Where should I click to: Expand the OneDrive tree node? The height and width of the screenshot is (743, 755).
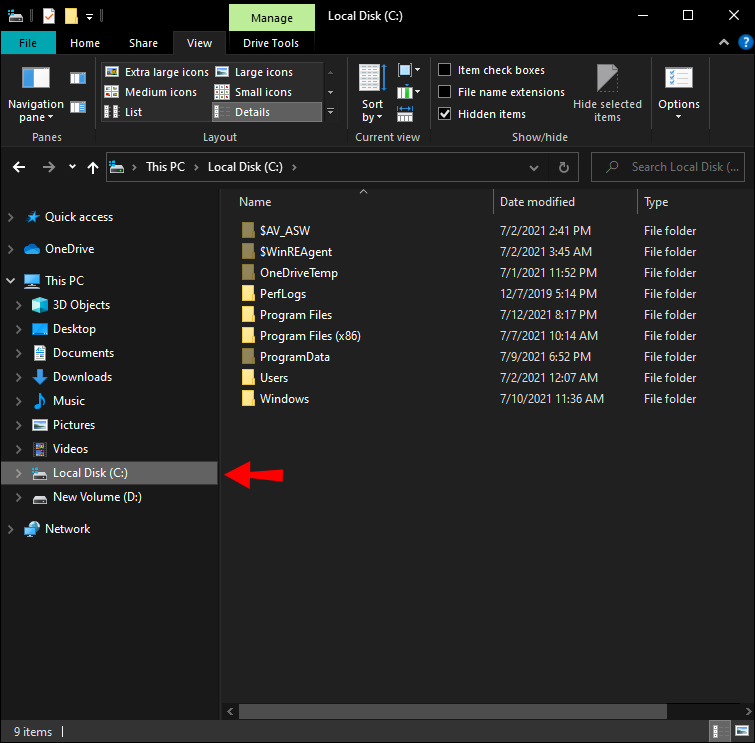10,249
